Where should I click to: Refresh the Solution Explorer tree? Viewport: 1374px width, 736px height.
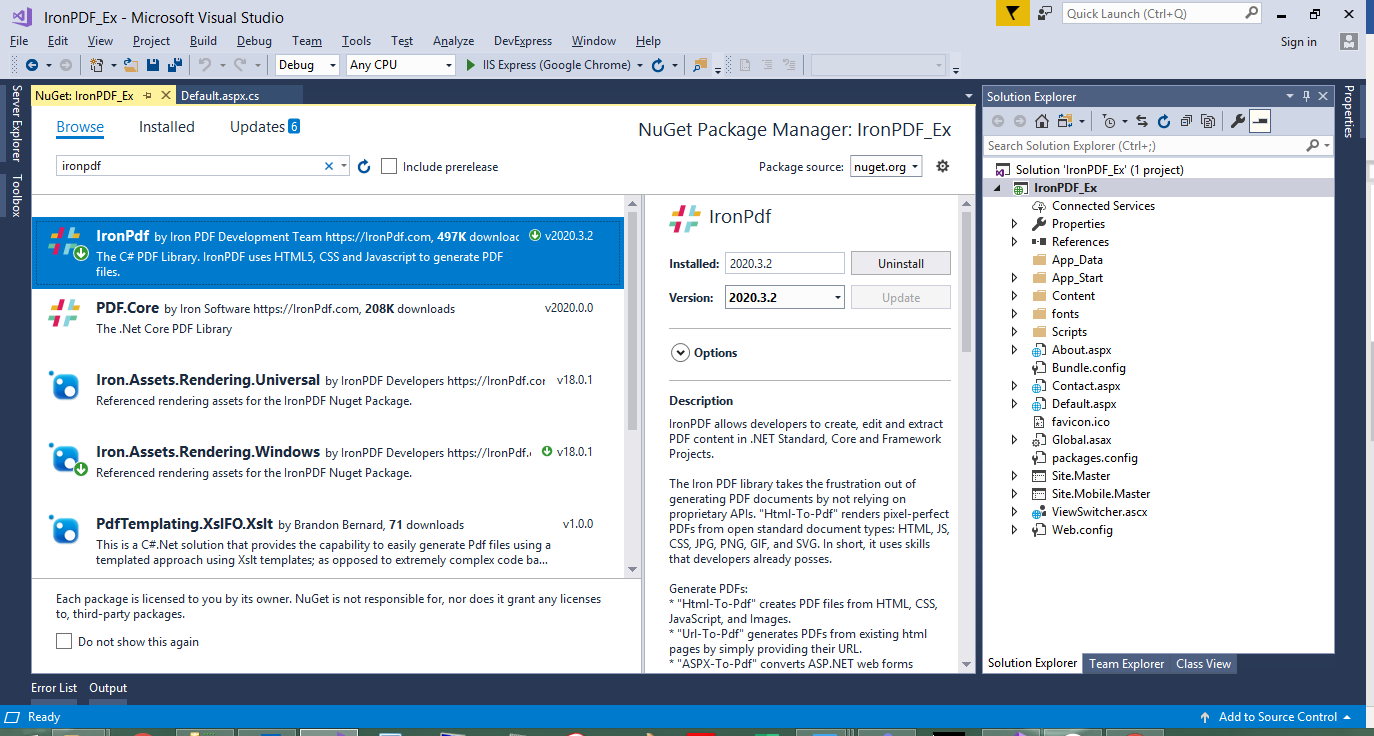click(x=1164, y=121)
